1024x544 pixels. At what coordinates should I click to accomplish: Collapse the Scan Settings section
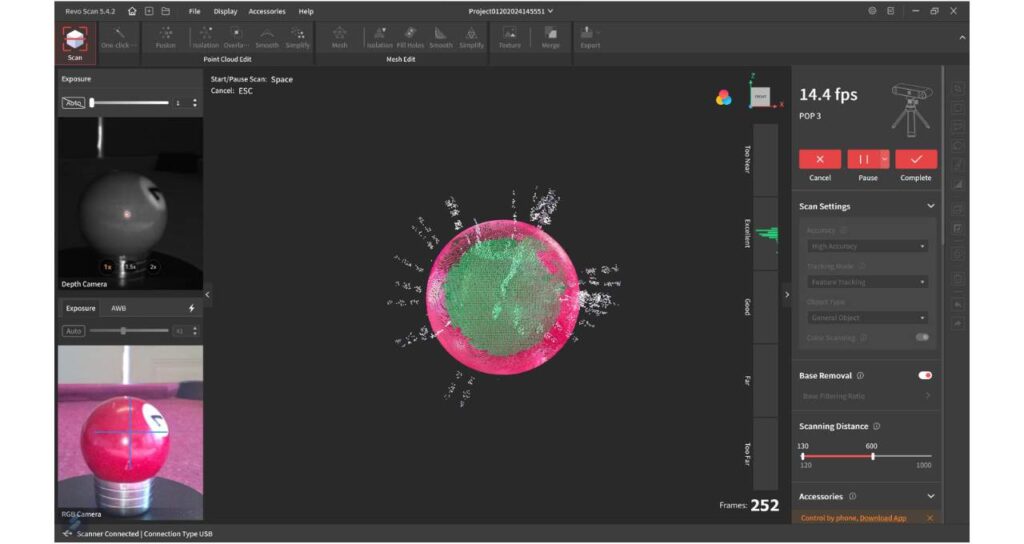click(x=931, y=206)
